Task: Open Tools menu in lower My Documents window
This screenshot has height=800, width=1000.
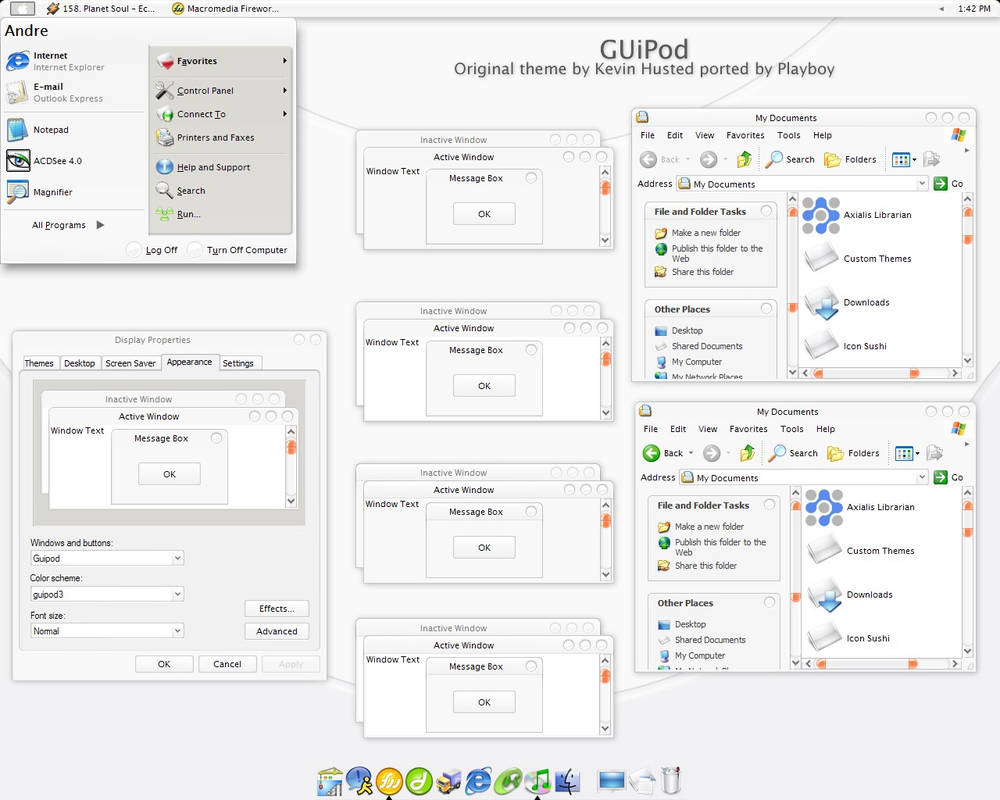Action: coord(791,429)
